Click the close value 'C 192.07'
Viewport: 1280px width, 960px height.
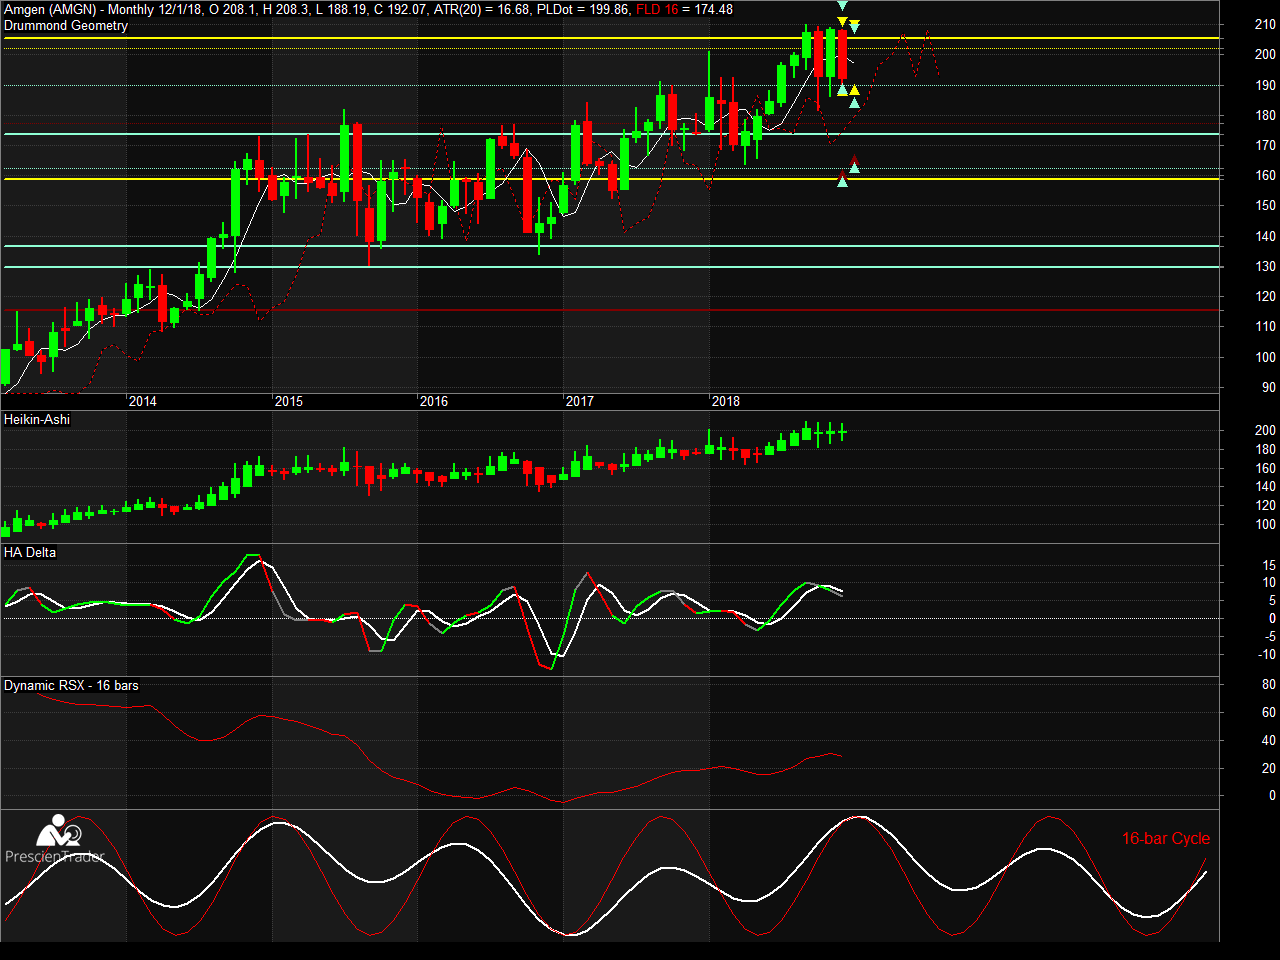[400, 9]
